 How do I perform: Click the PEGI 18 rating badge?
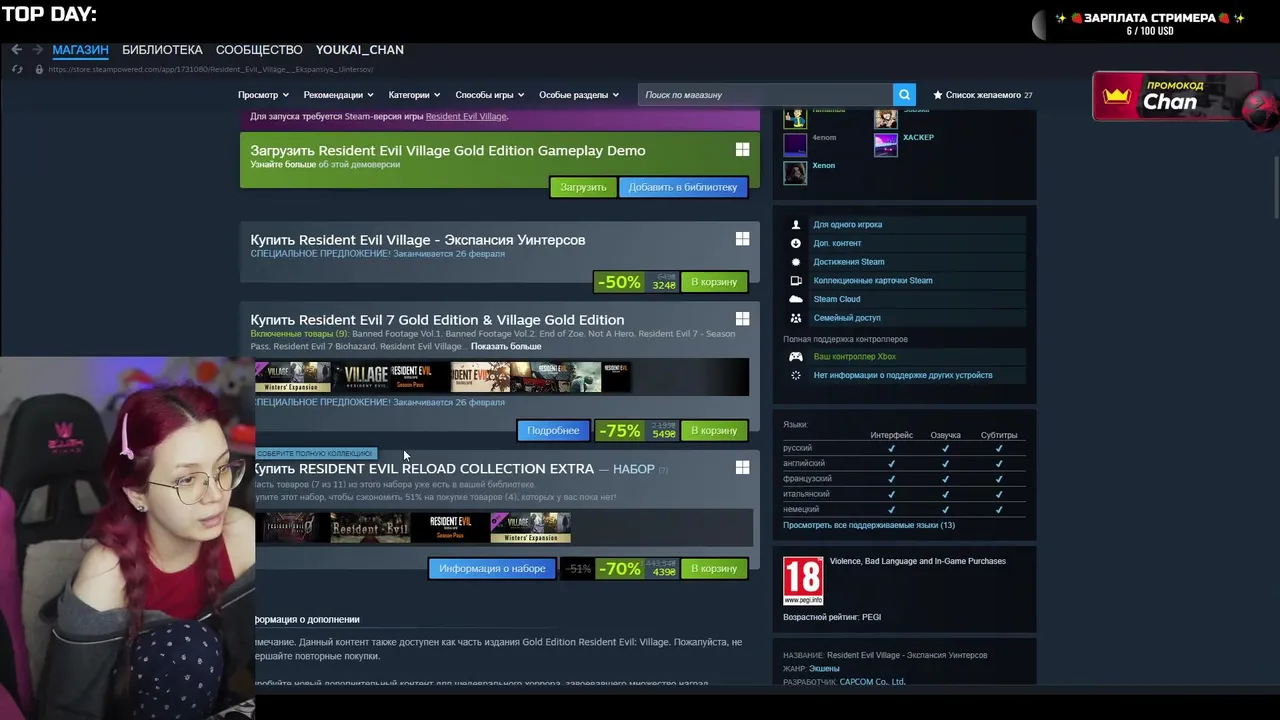tap(803, 581)
